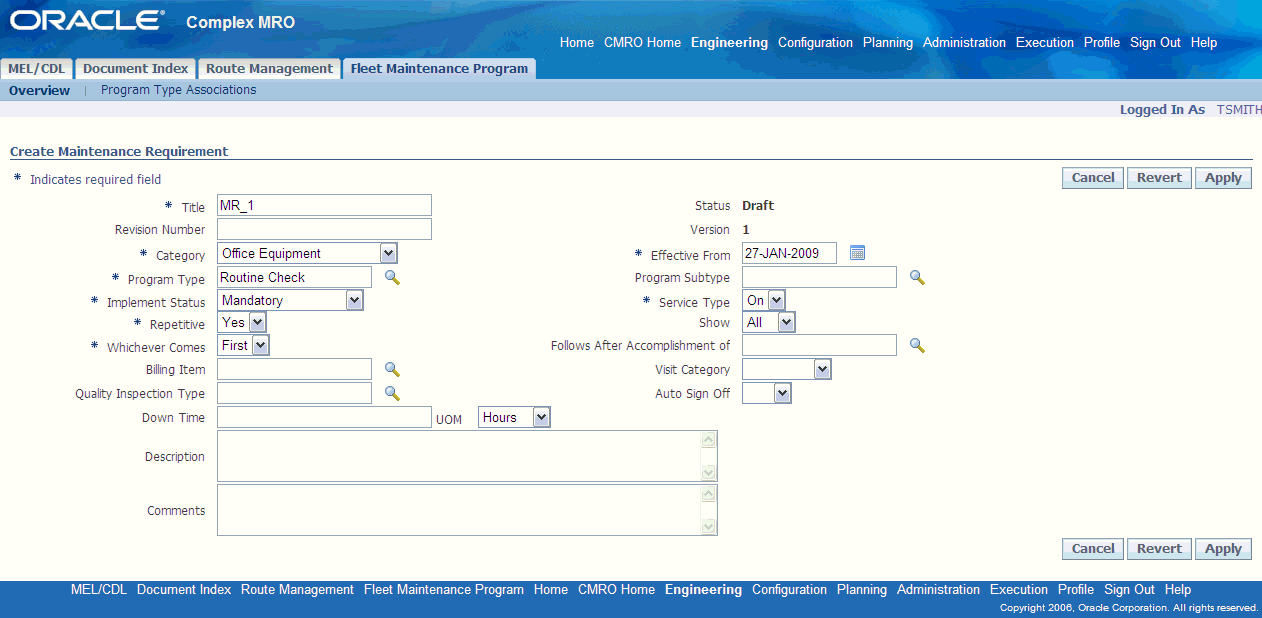Switch to the Route Management tab
This screenshot has height=618, width=1262.
tap(269, 69)
